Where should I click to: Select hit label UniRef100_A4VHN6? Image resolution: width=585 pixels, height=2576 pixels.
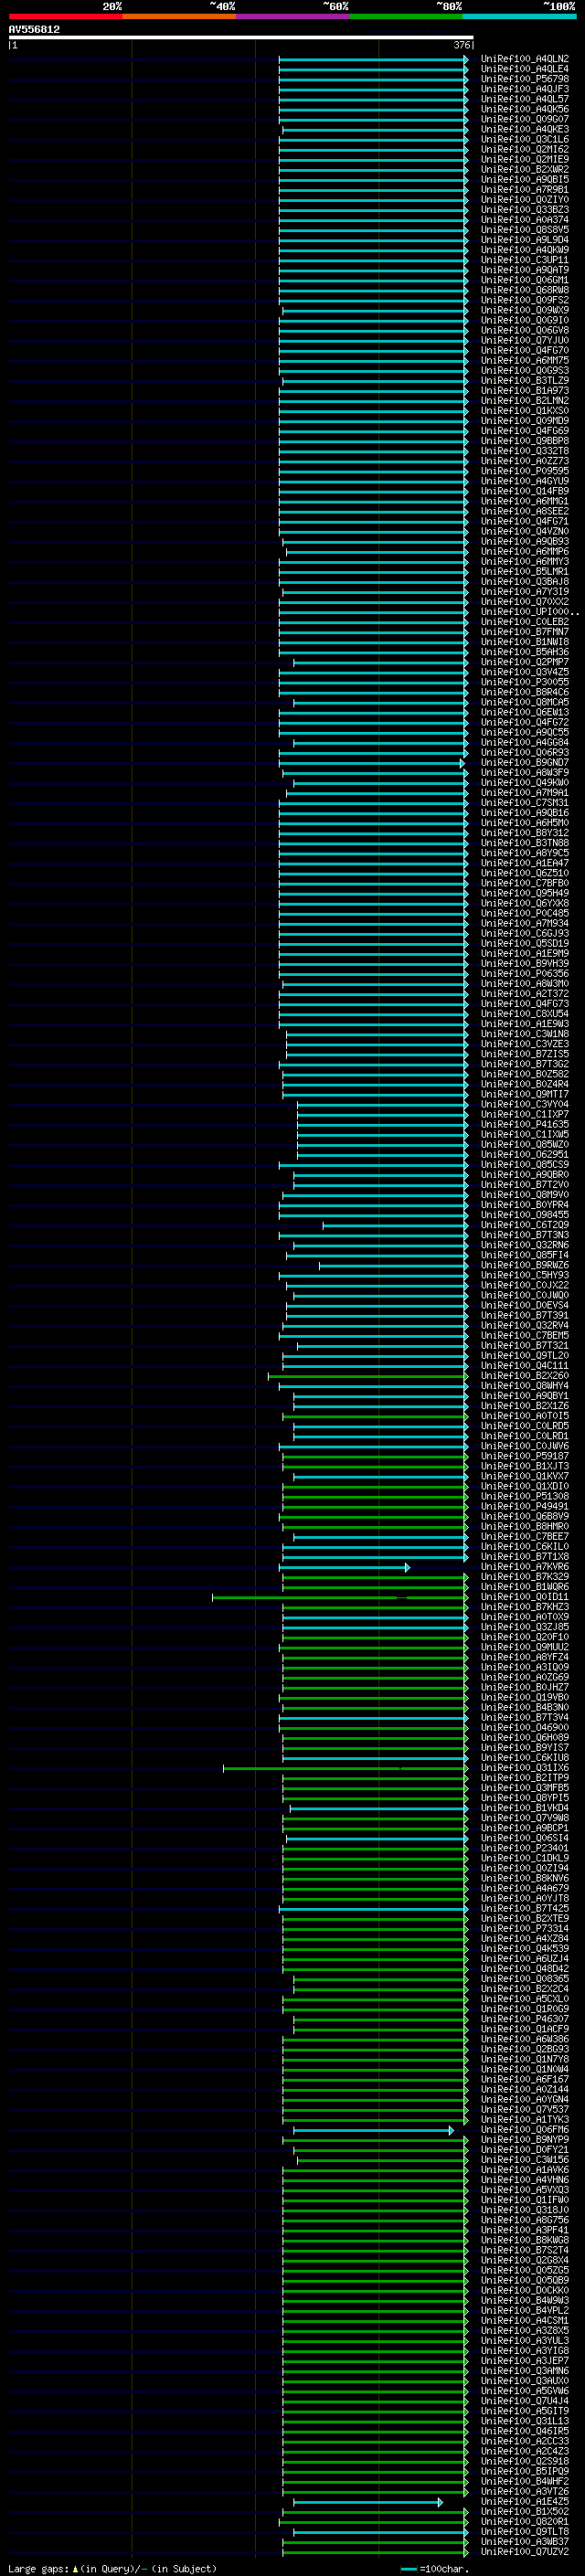(x=525, y=2180)
